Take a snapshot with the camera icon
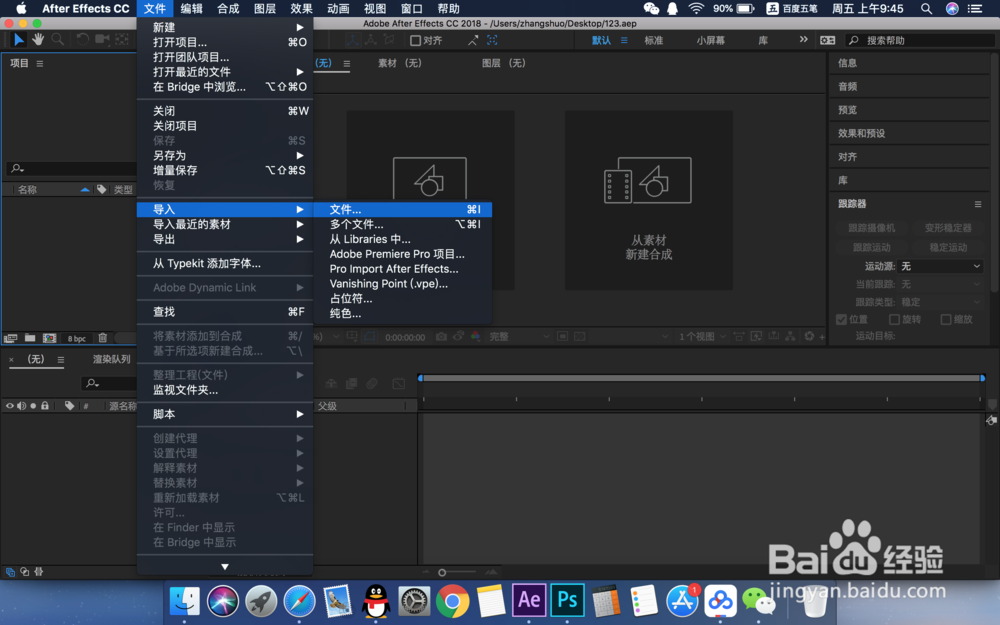 (441, 337)
